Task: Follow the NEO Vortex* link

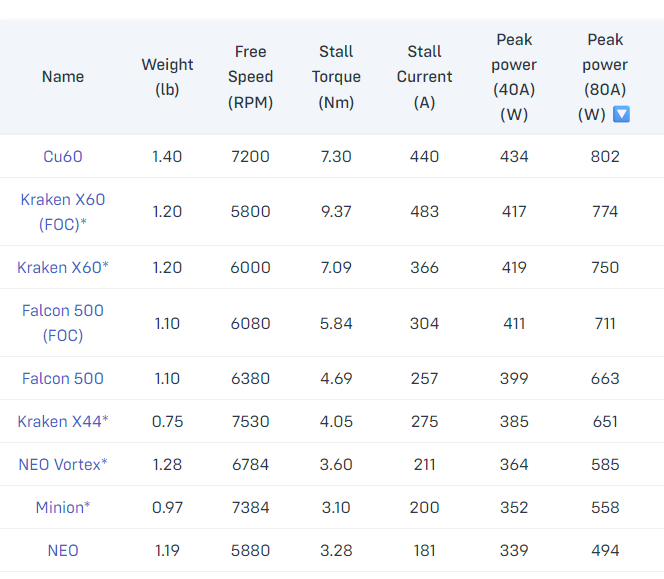Action: (63, 465)
